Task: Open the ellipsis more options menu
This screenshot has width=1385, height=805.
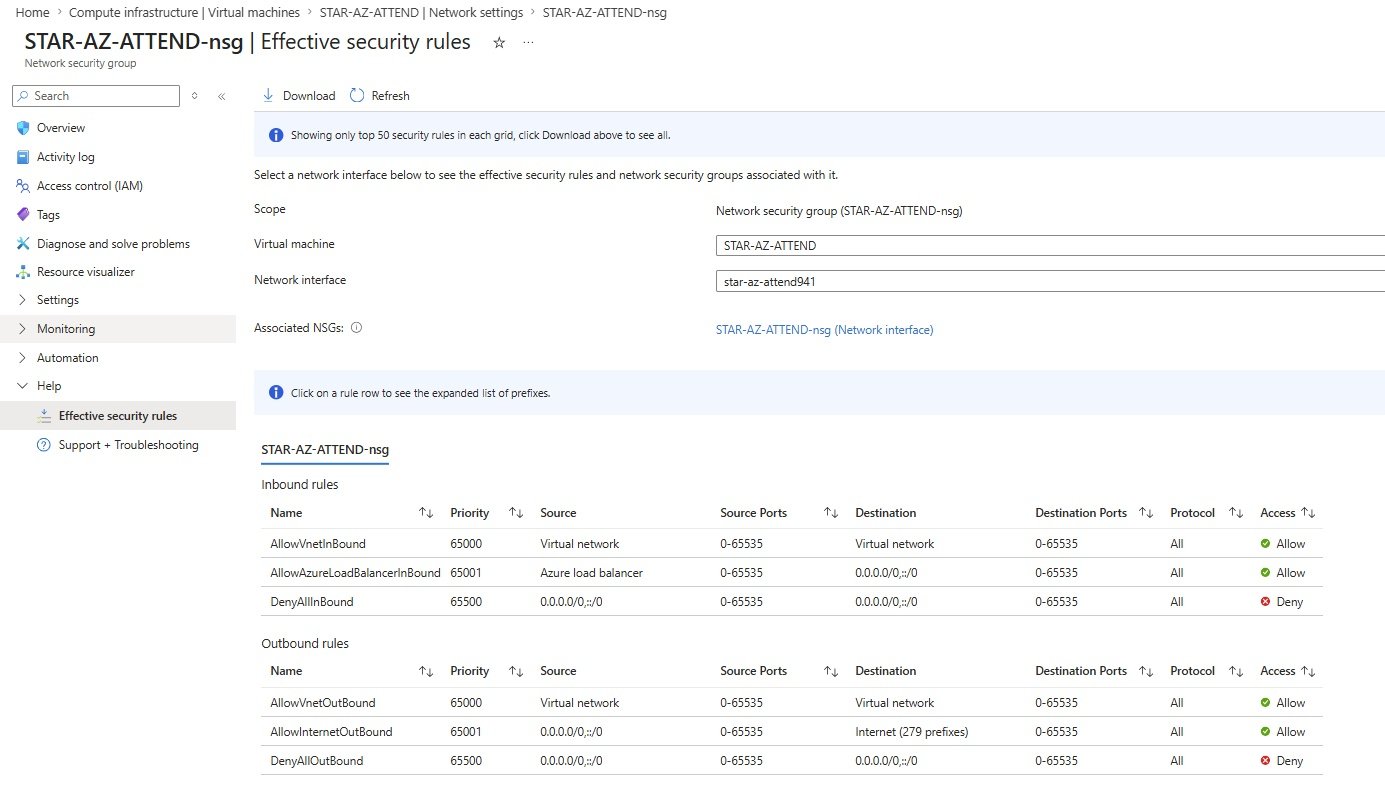Action: 528,43
